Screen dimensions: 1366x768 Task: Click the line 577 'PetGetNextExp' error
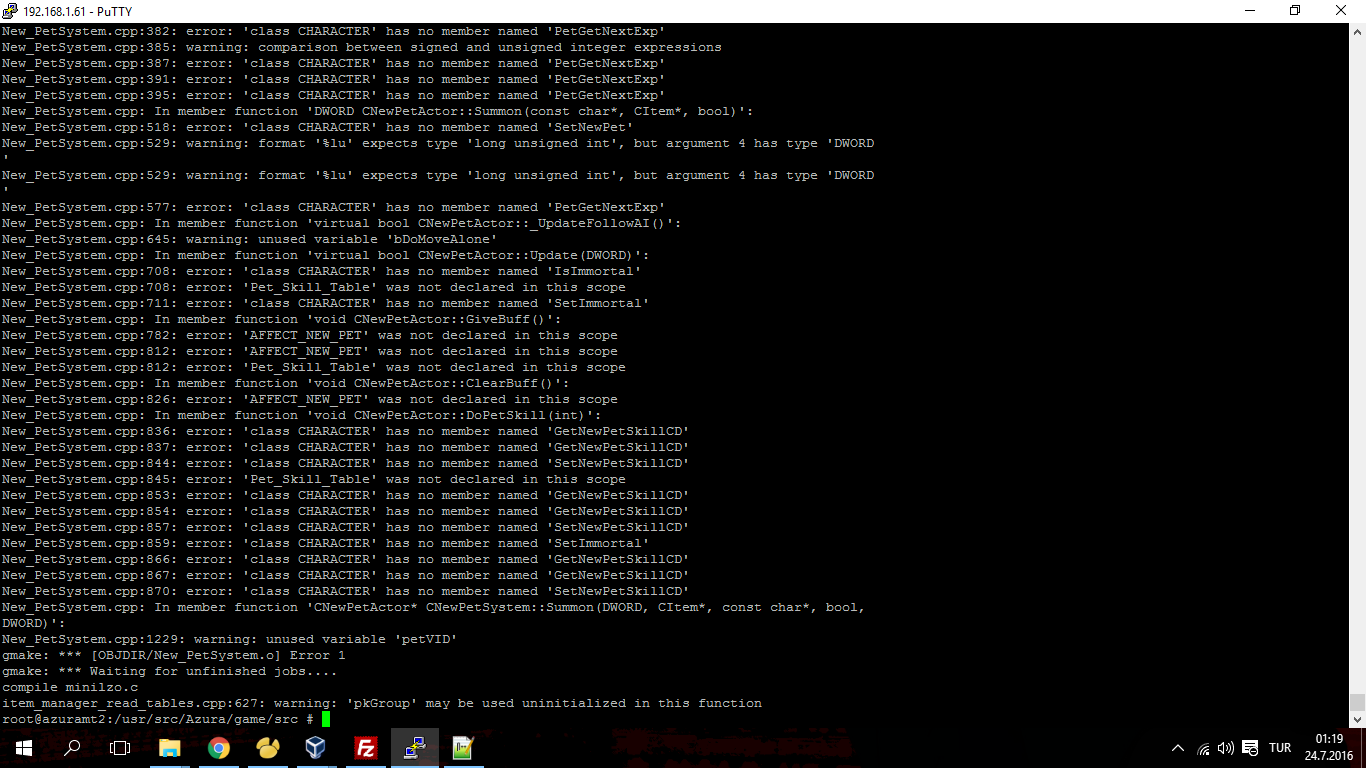tap(334, 207)
